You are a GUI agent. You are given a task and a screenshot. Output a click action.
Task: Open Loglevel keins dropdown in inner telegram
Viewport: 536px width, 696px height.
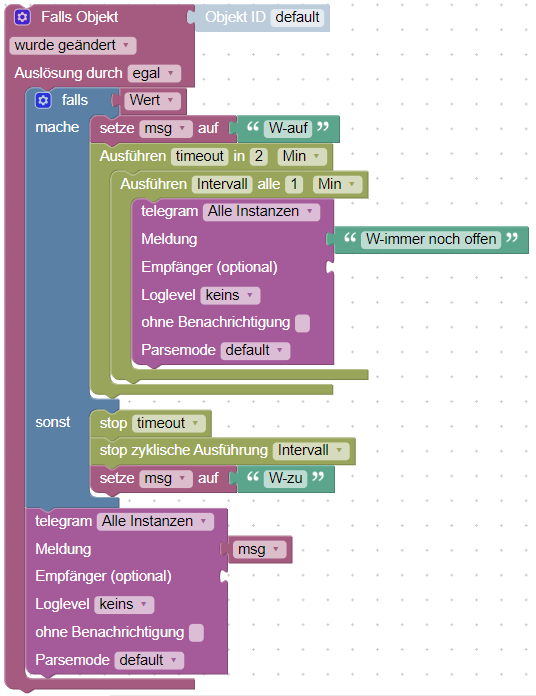pyautogui.click(x=230, y=295)
